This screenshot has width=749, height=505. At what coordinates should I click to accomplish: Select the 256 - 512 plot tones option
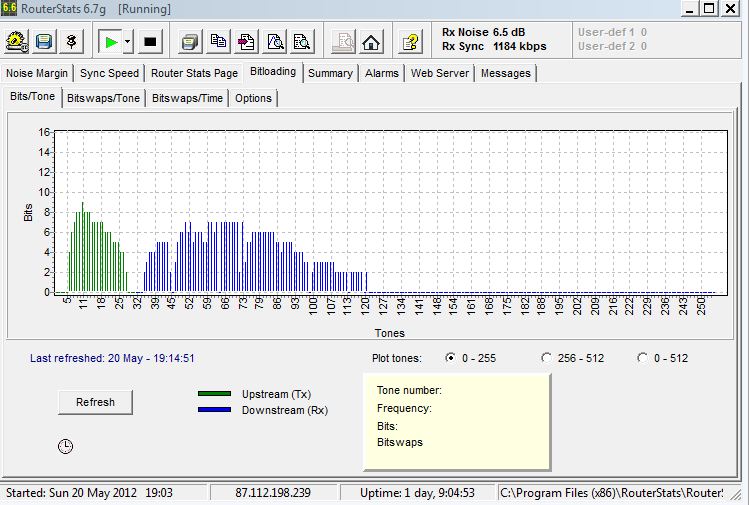(x=546, y=358)
